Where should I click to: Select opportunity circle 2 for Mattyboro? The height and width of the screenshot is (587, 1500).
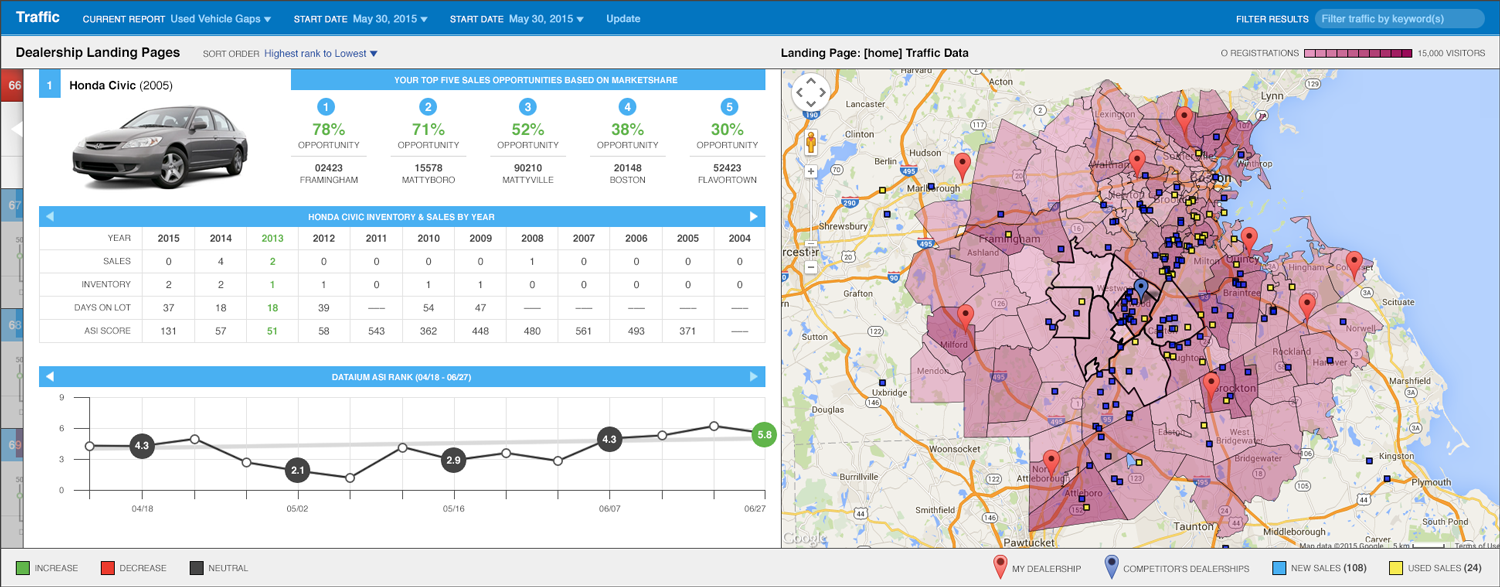coord(428,107)
